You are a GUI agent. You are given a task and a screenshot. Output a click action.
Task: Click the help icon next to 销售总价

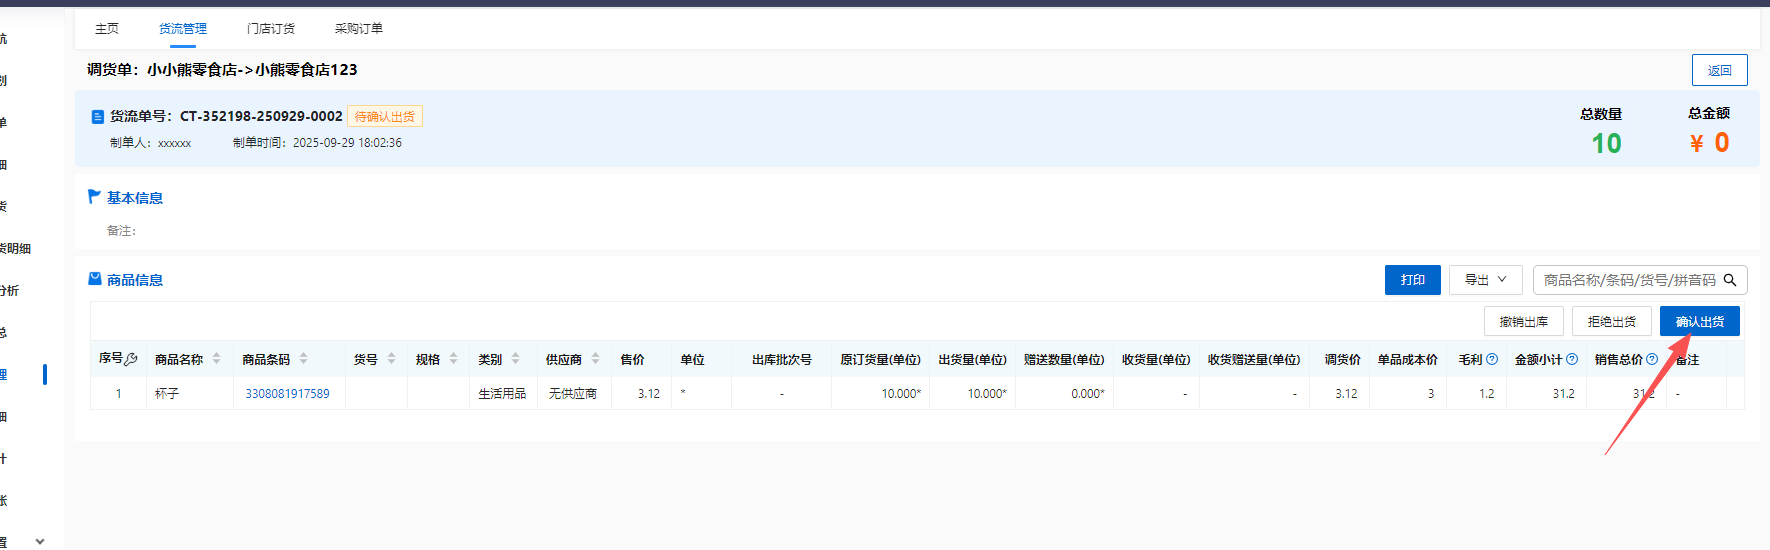[1652, 359]
